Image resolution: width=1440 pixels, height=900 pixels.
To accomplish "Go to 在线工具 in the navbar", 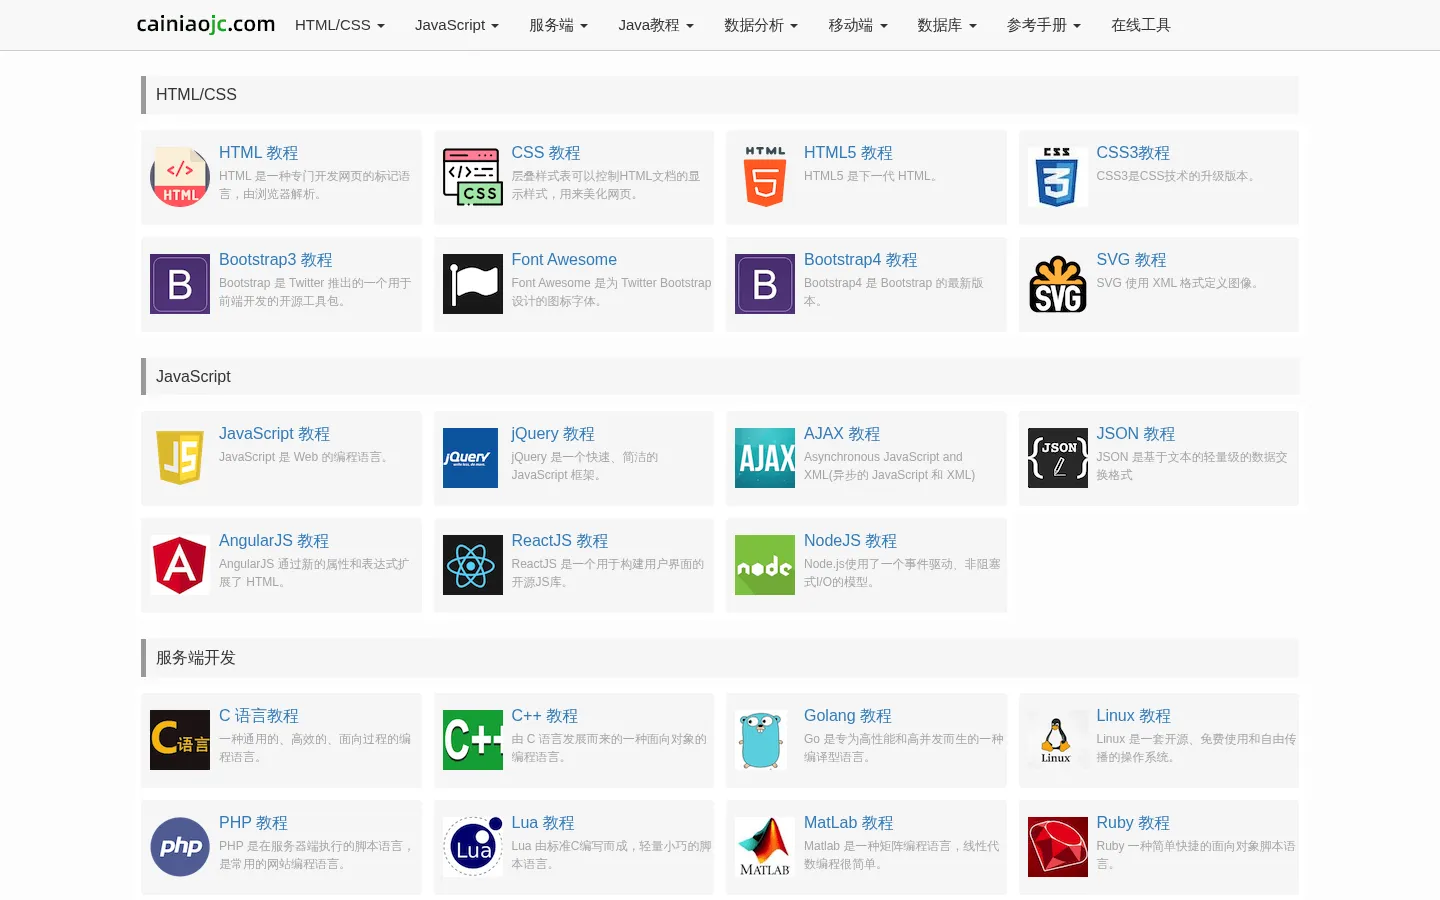I will [x=1141, y=25].
